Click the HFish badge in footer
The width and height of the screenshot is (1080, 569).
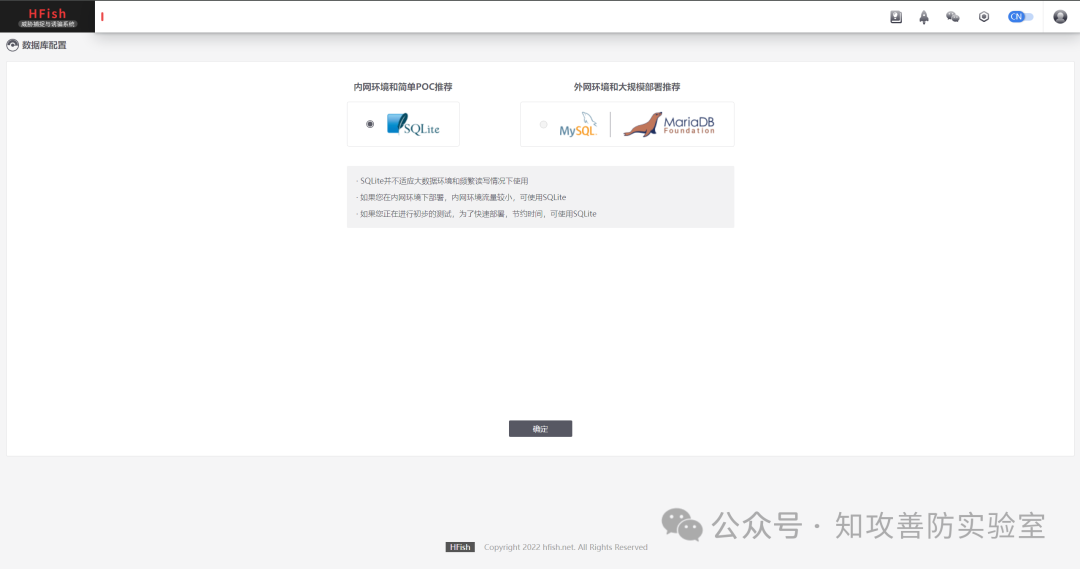coord(460,547)
